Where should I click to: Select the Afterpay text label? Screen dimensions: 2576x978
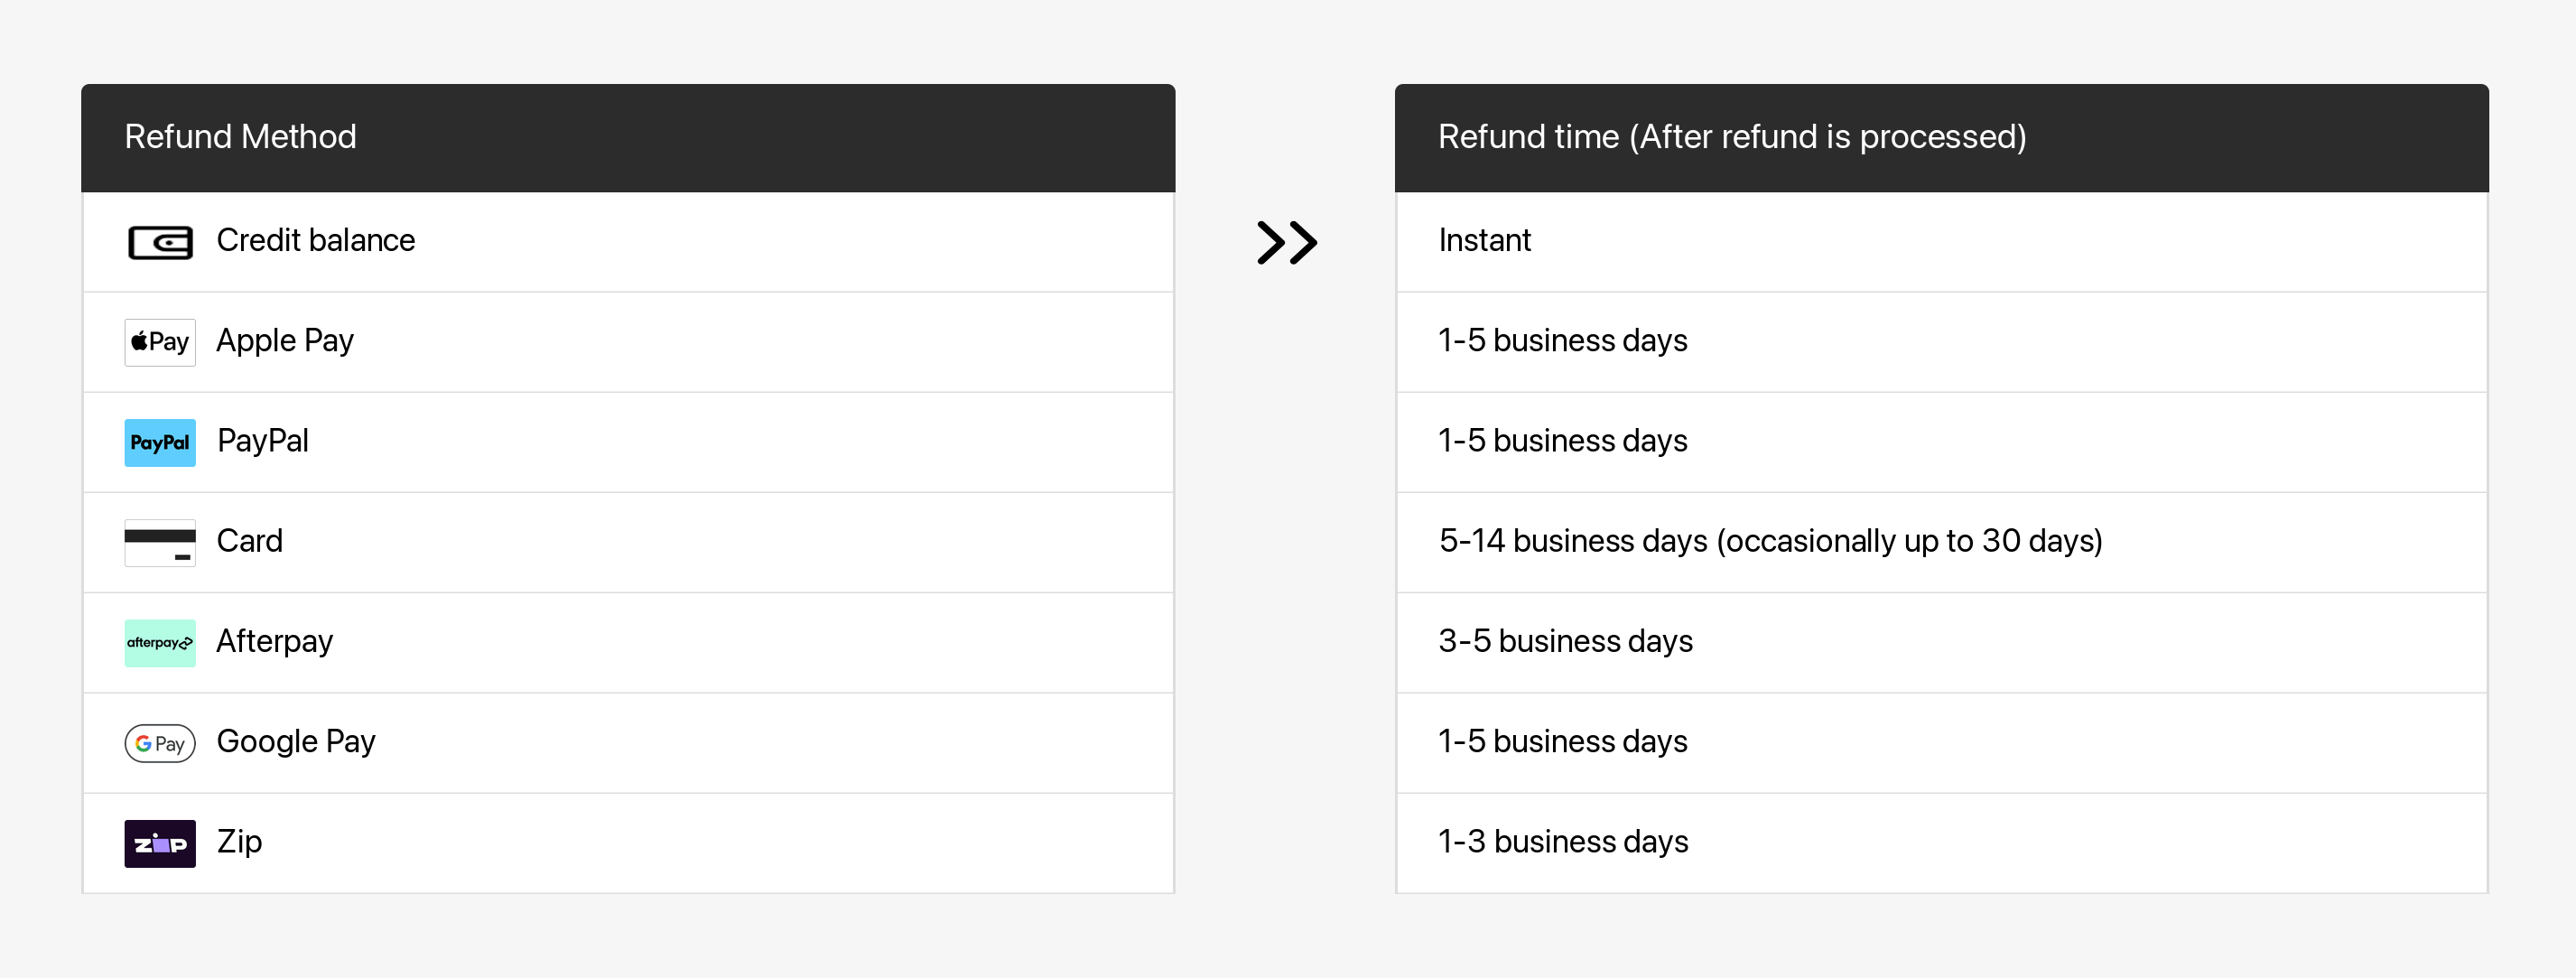point(275,641)
